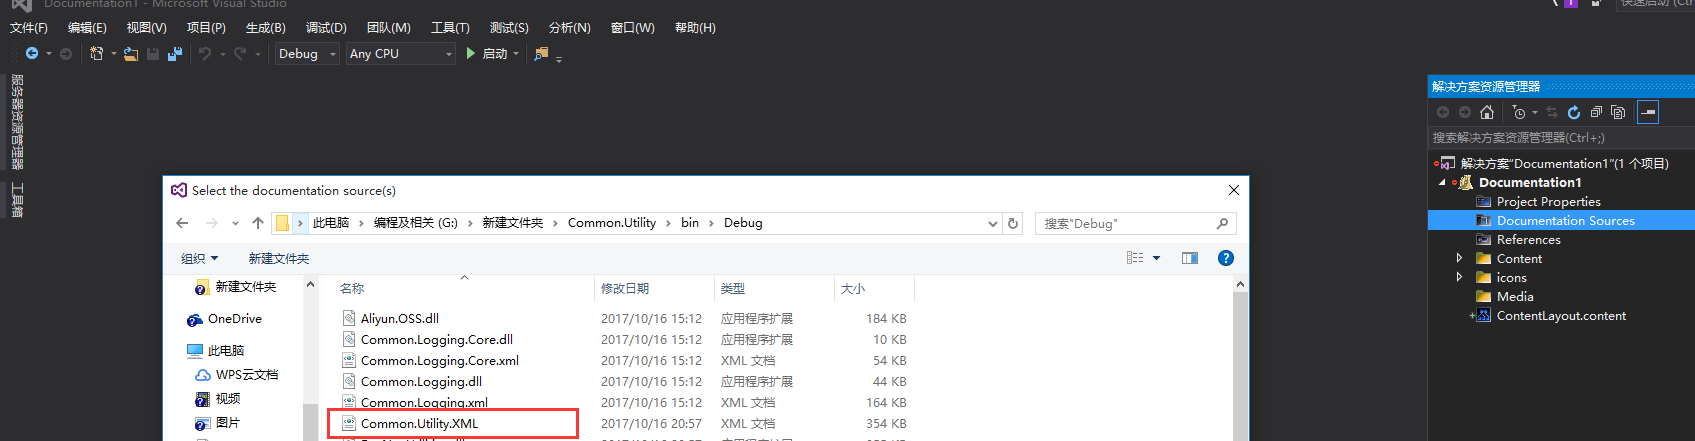
Task: Click the green Start debugging arrow
Action: point(470,54)
